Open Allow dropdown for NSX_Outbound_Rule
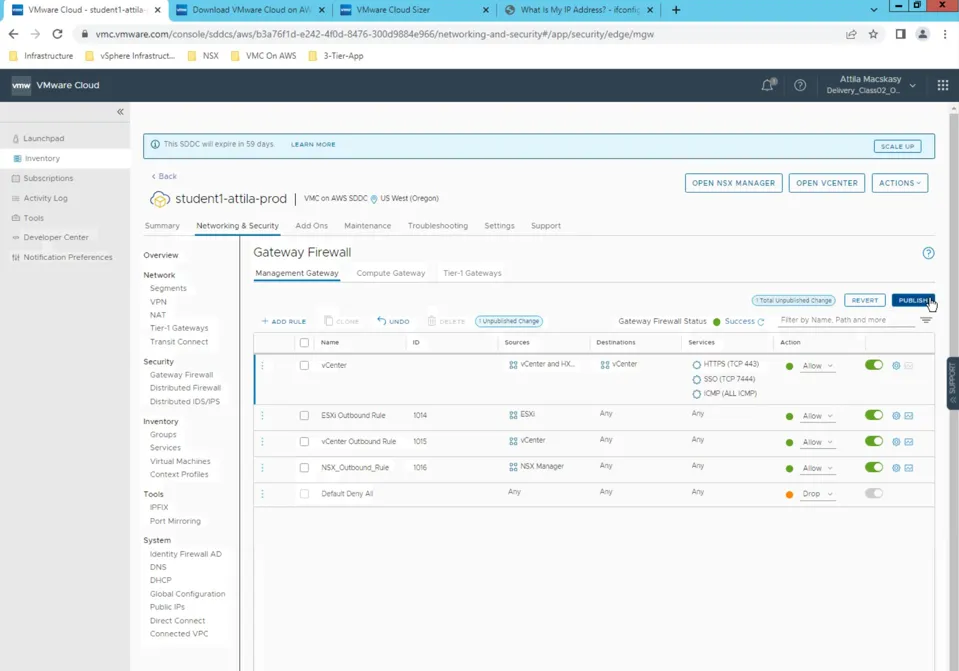The image size is (959, 671). (x=817, y=469)
